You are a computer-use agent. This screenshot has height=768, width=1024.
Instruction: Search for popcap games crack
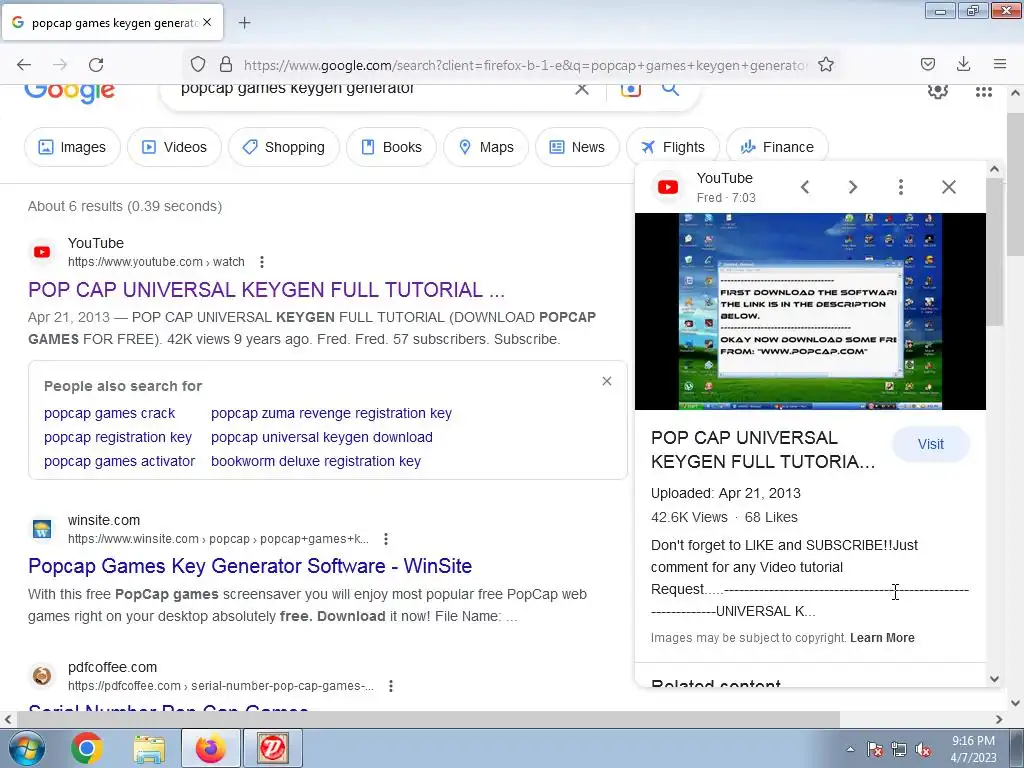pos(110,413)
